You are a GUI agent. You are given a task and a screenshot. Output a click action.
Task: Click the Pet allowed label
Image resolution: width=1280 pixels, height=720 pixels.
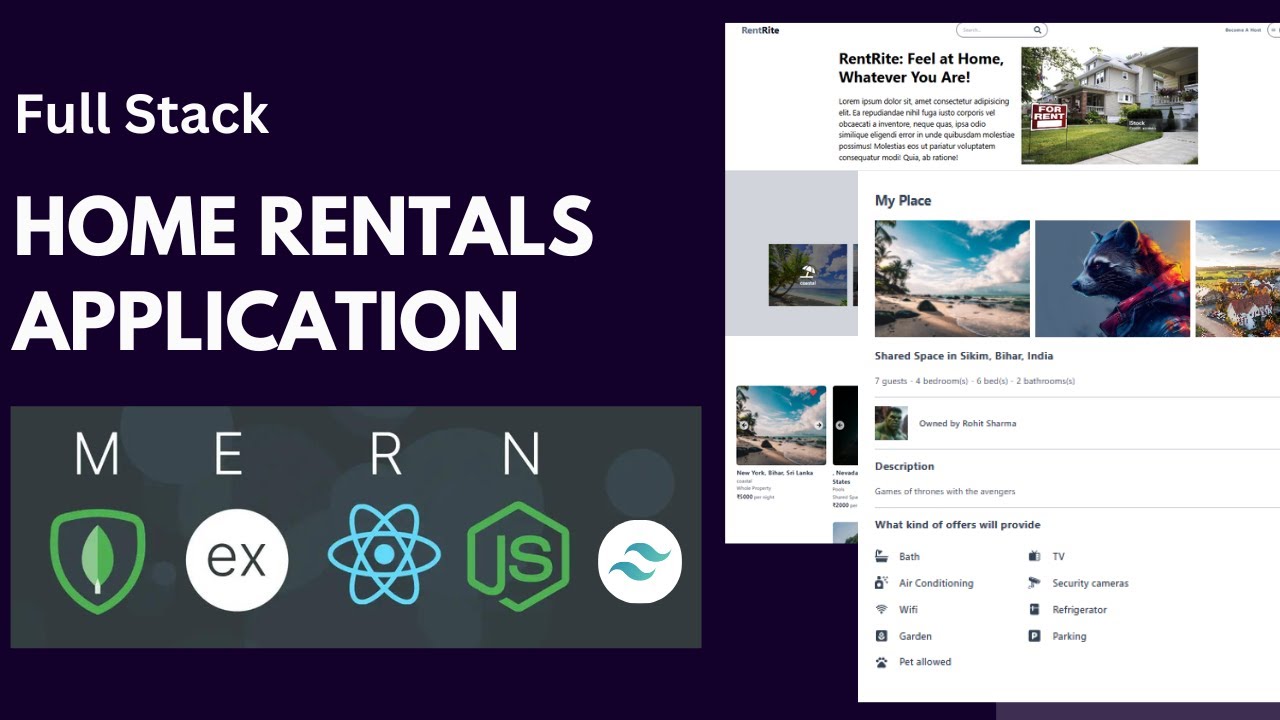(925, 662)
